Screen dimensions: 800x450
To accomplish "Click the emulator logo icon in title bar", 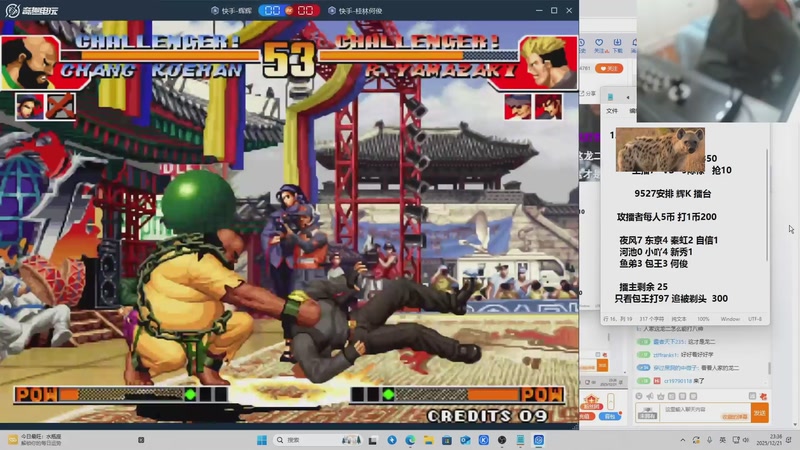I will (x=12, y=10).
